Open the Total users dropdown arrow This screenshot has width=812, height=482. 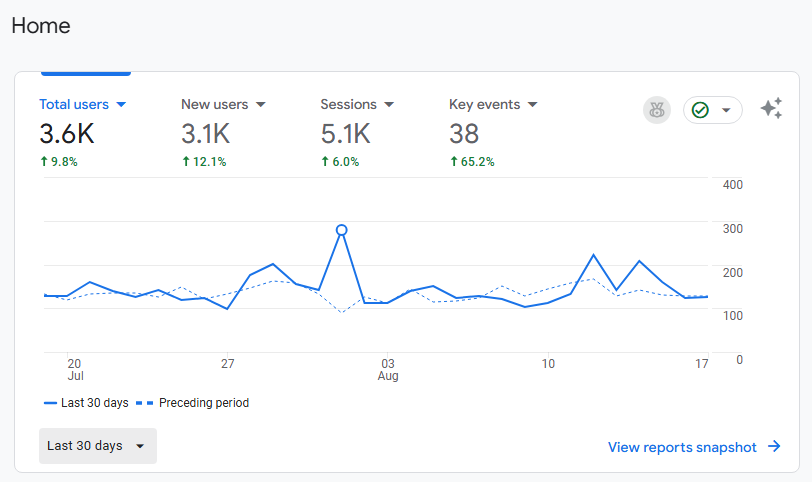121,104
